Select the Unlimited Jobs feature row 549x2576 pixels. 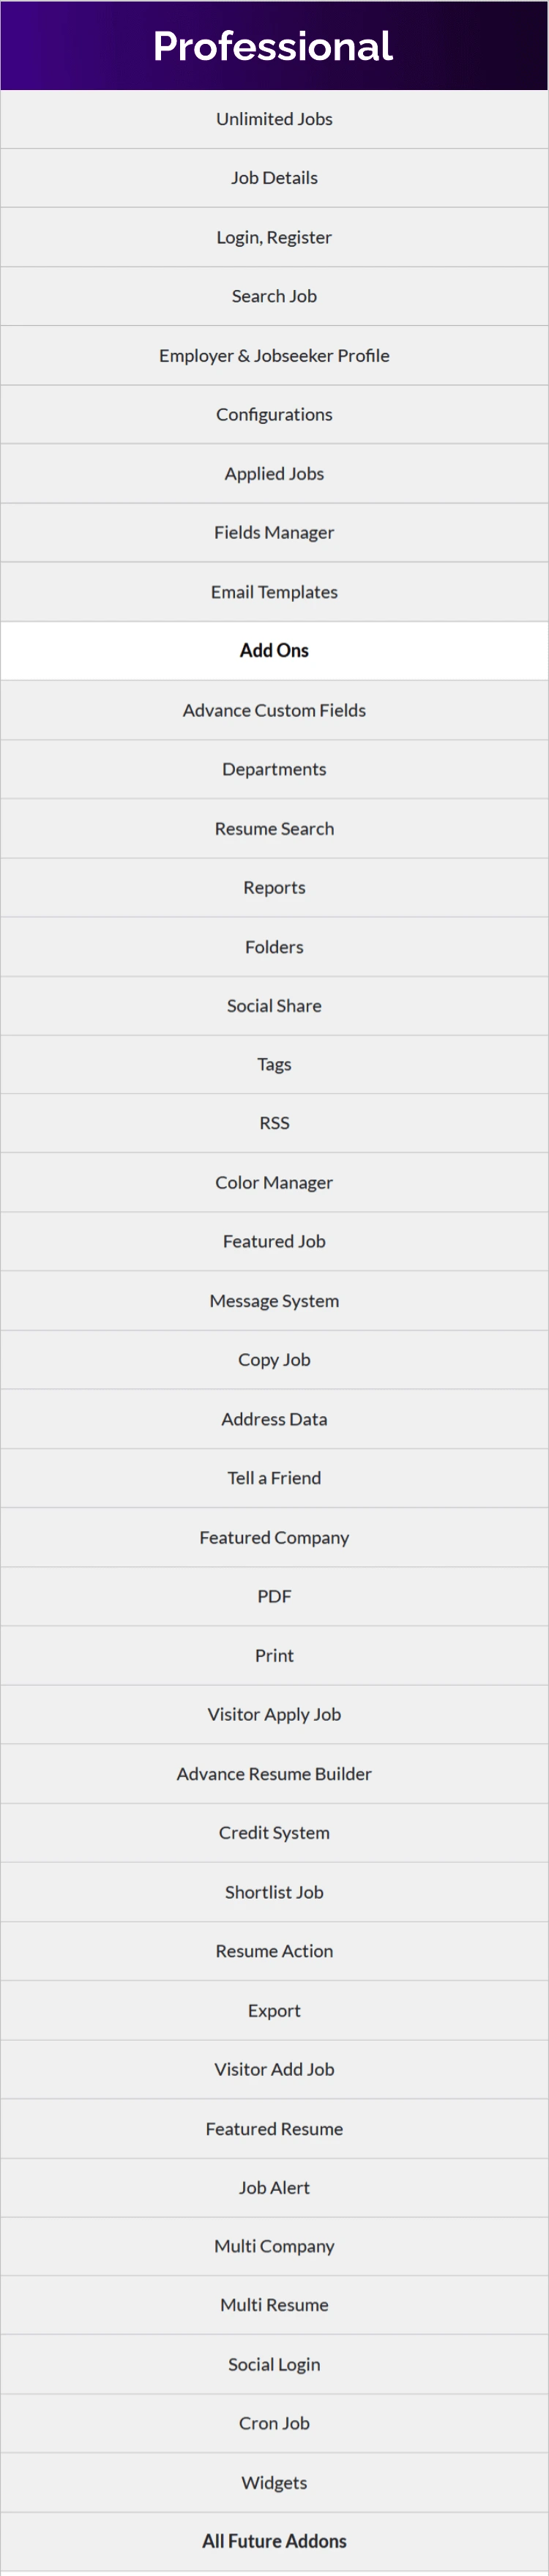(274, 119)
